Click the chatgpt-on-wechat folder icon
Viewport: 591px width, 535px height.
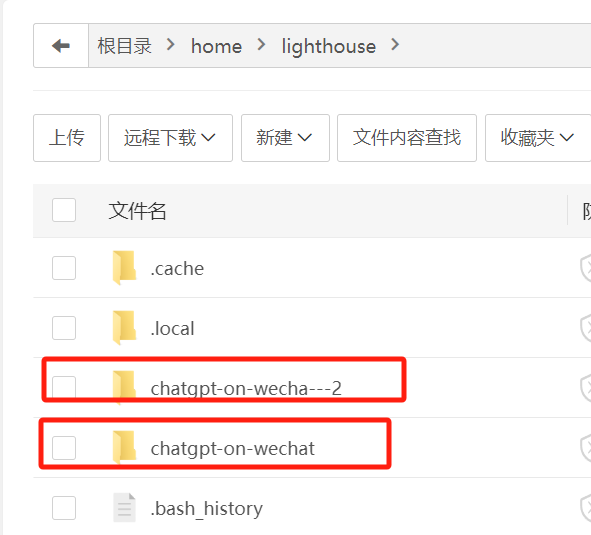(x=124, y=448)
